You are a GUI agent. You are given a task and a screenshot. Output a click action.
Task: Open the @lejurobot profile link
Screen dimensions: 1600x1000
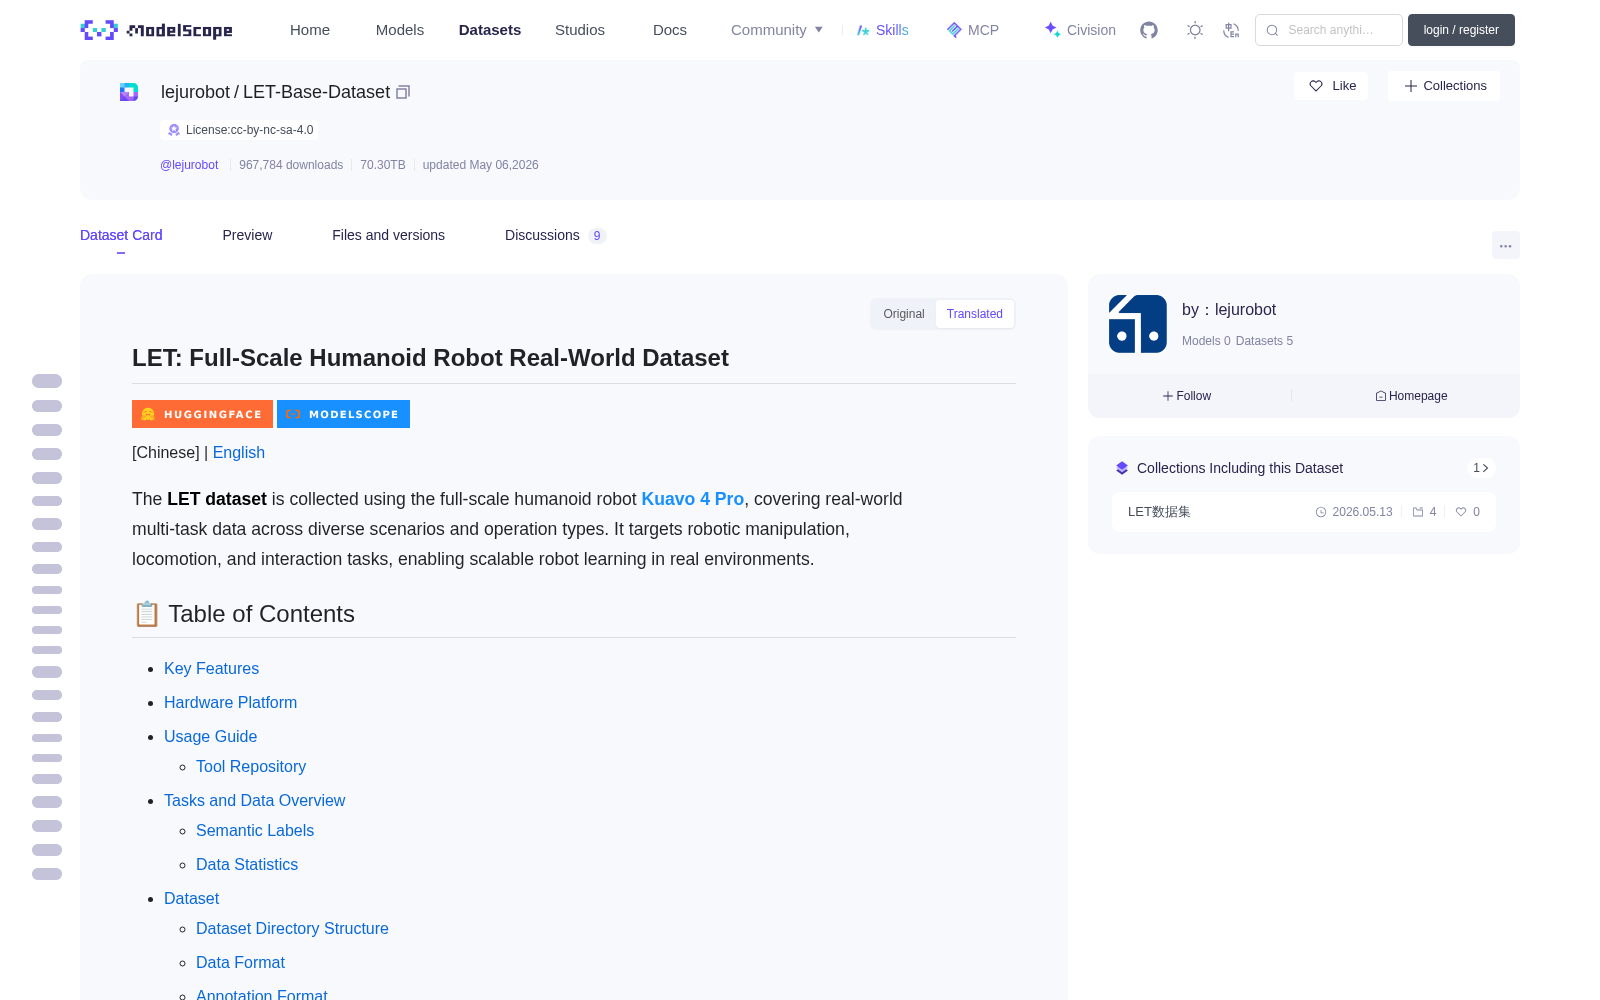click(x=189, y=165)
